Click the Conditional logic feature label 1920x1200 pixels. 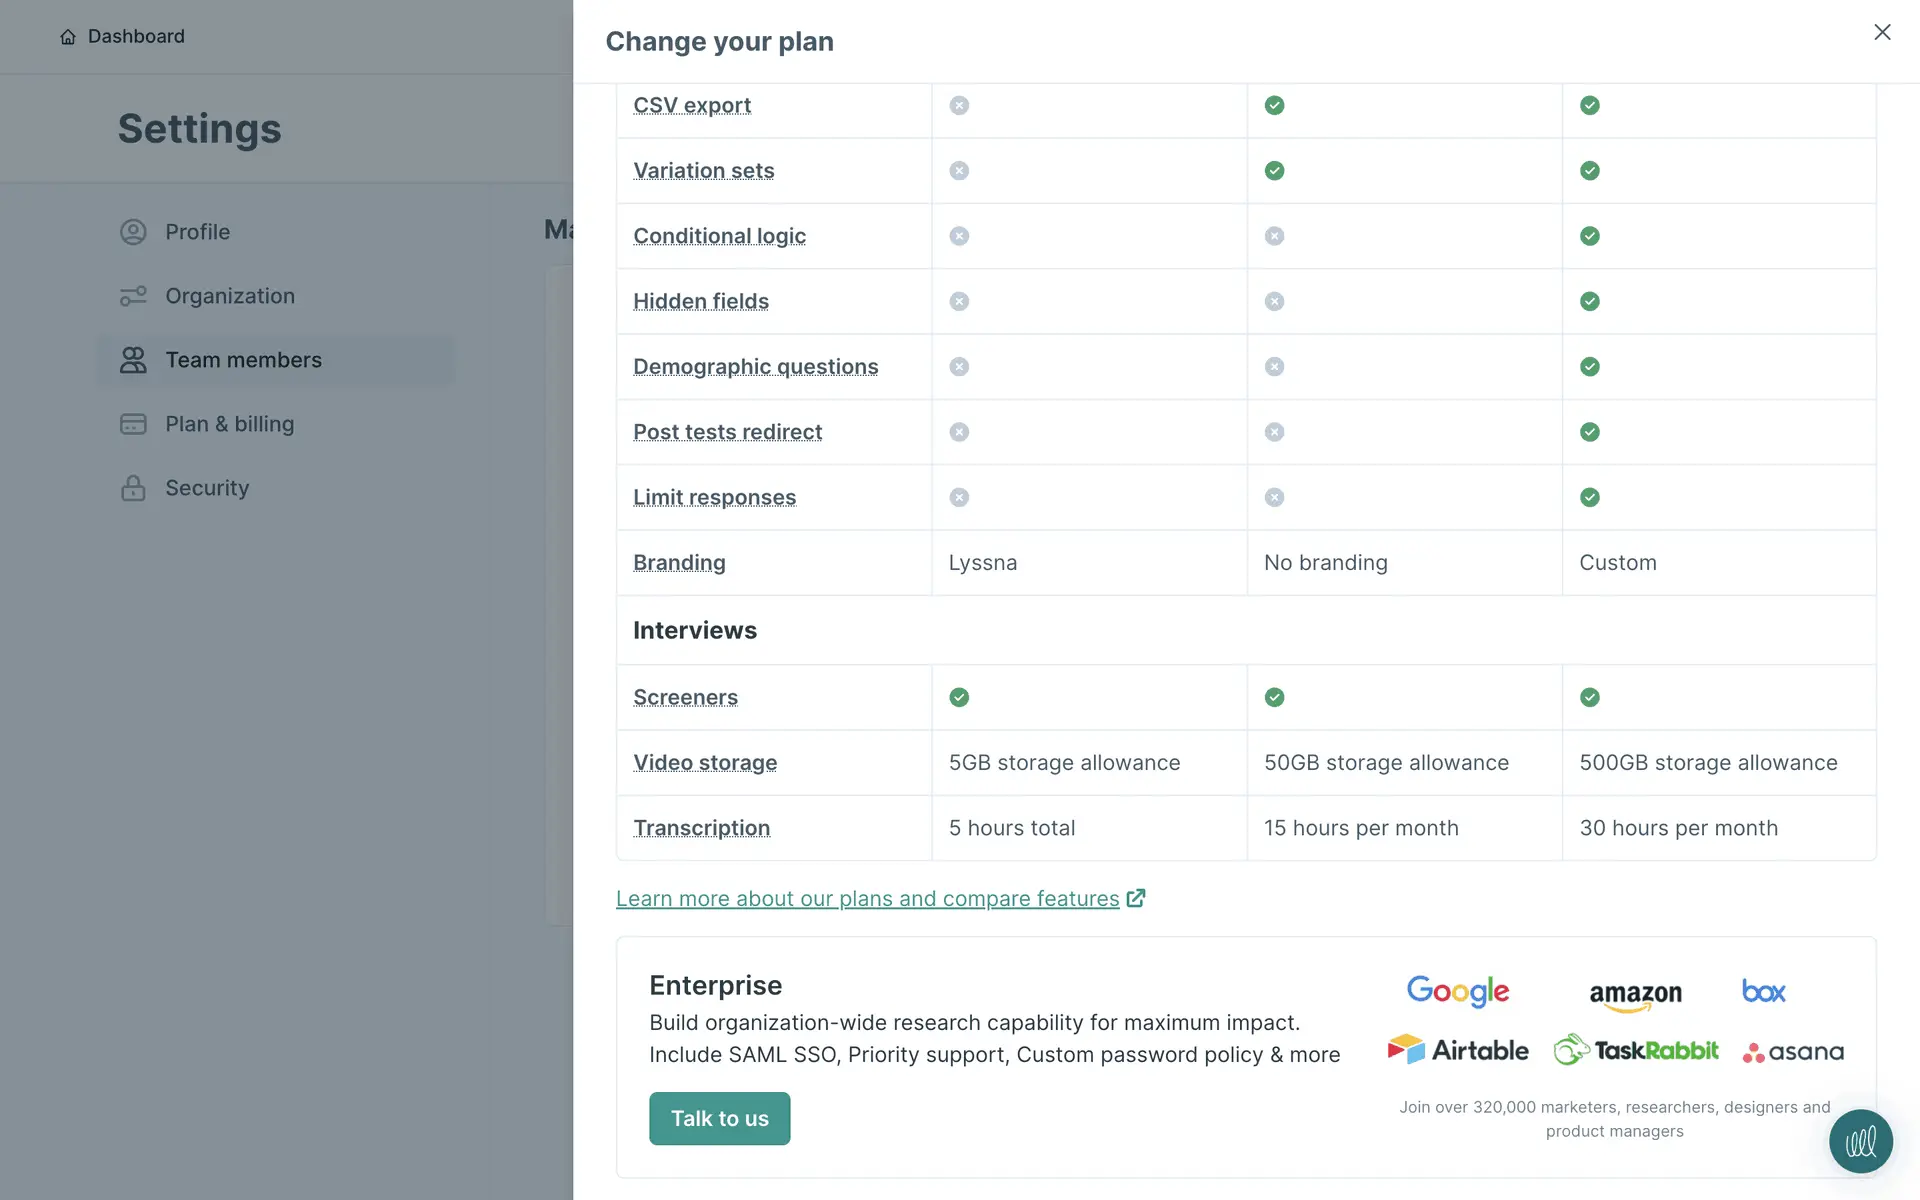click(719, 236)
